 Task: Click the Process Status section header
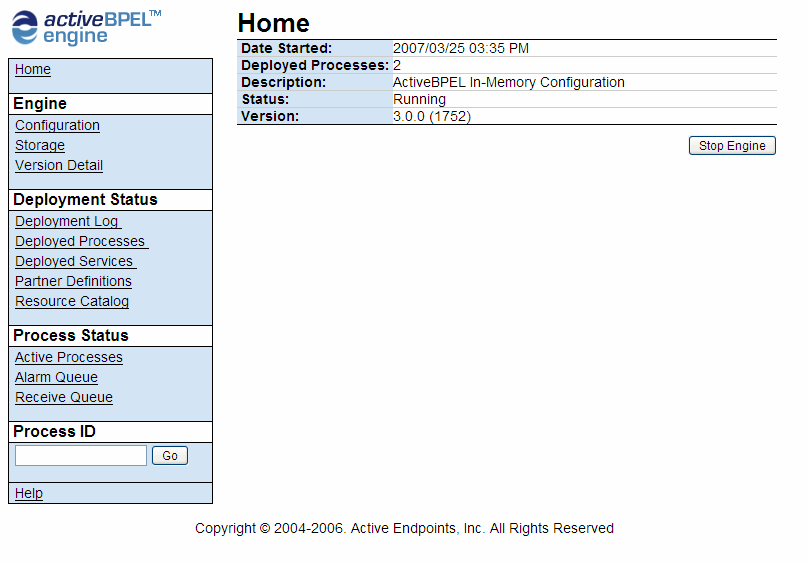[71, 335]
